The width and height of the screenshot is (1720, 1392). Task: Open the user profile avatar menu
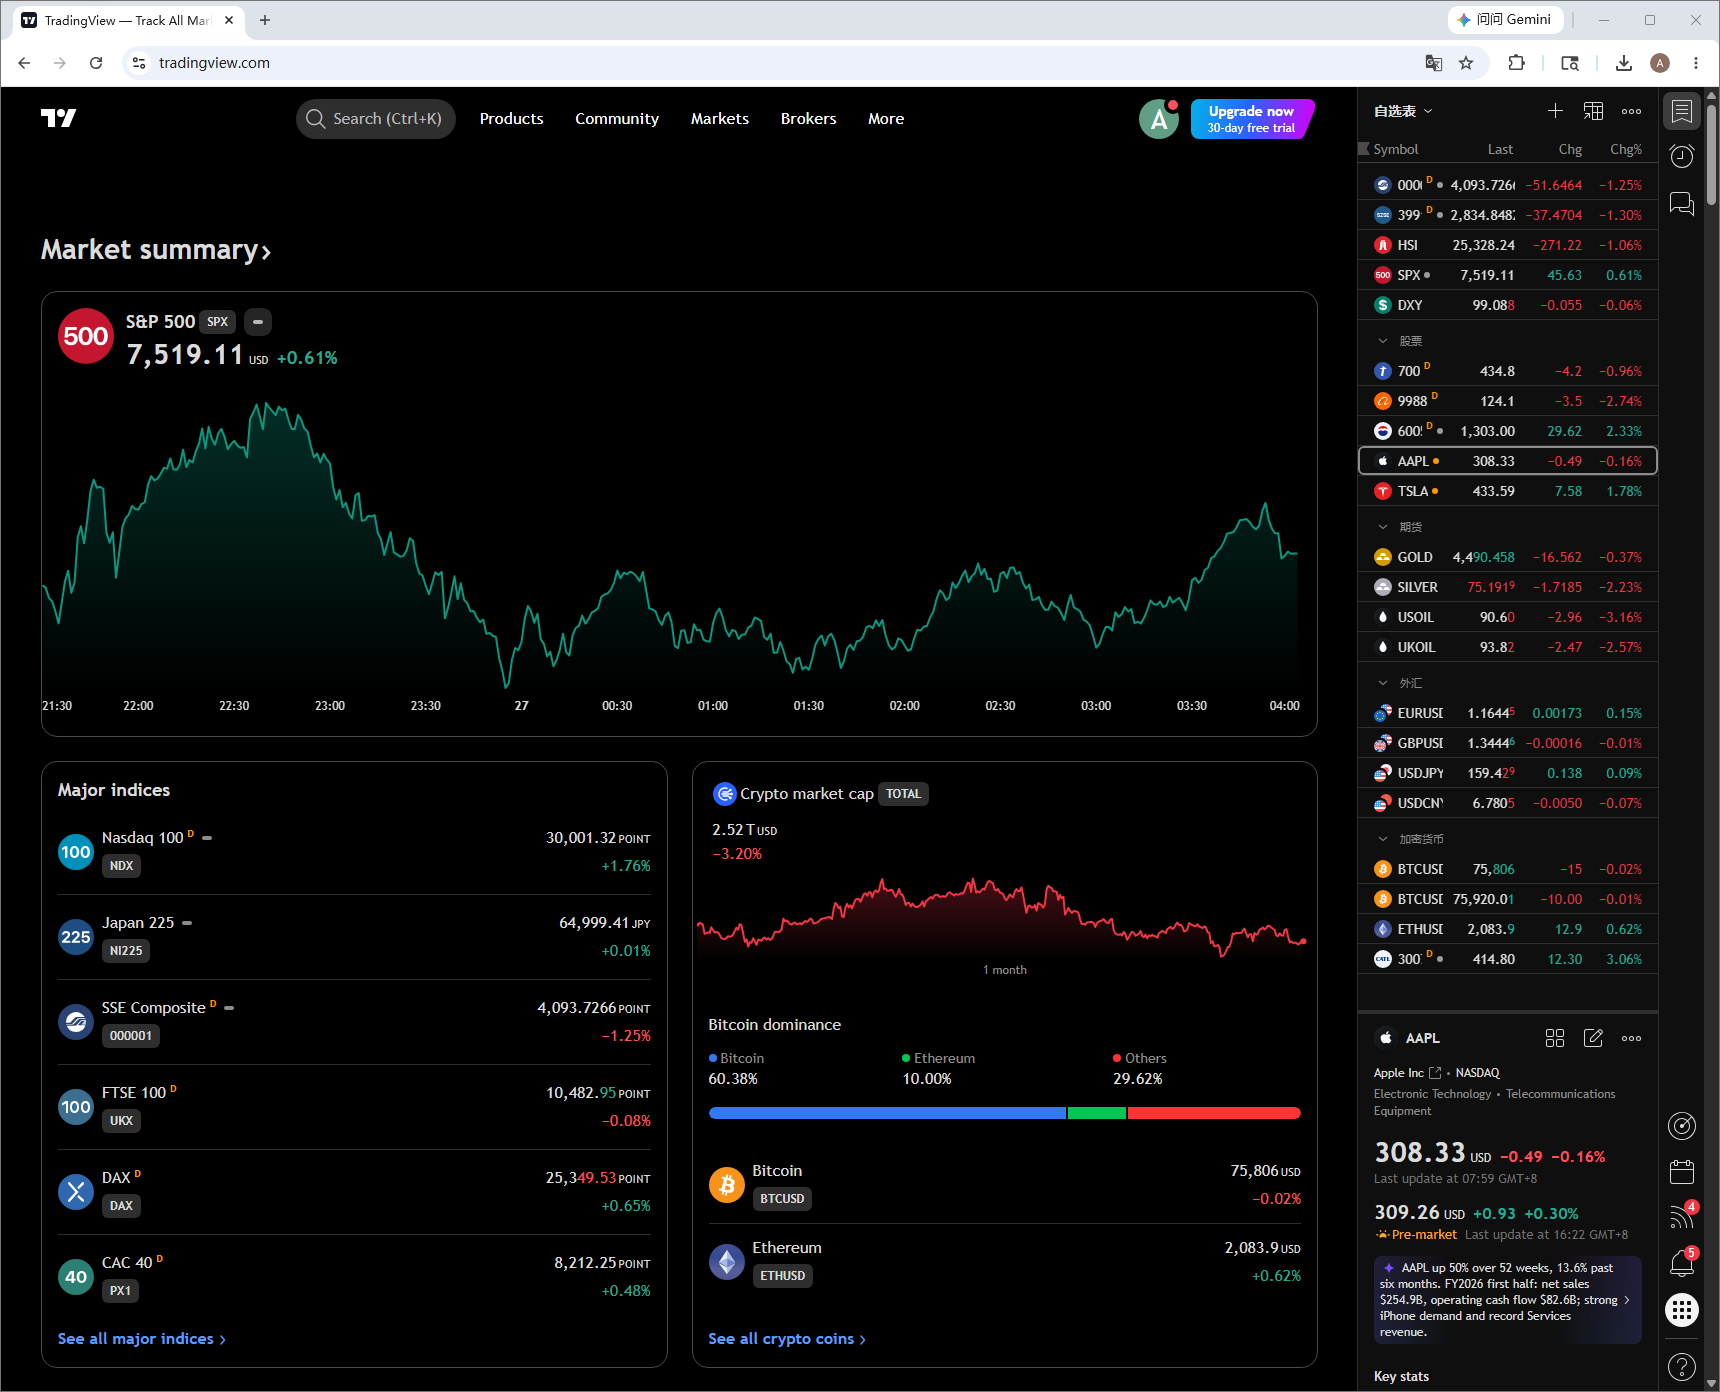[x=1159, y=119]
